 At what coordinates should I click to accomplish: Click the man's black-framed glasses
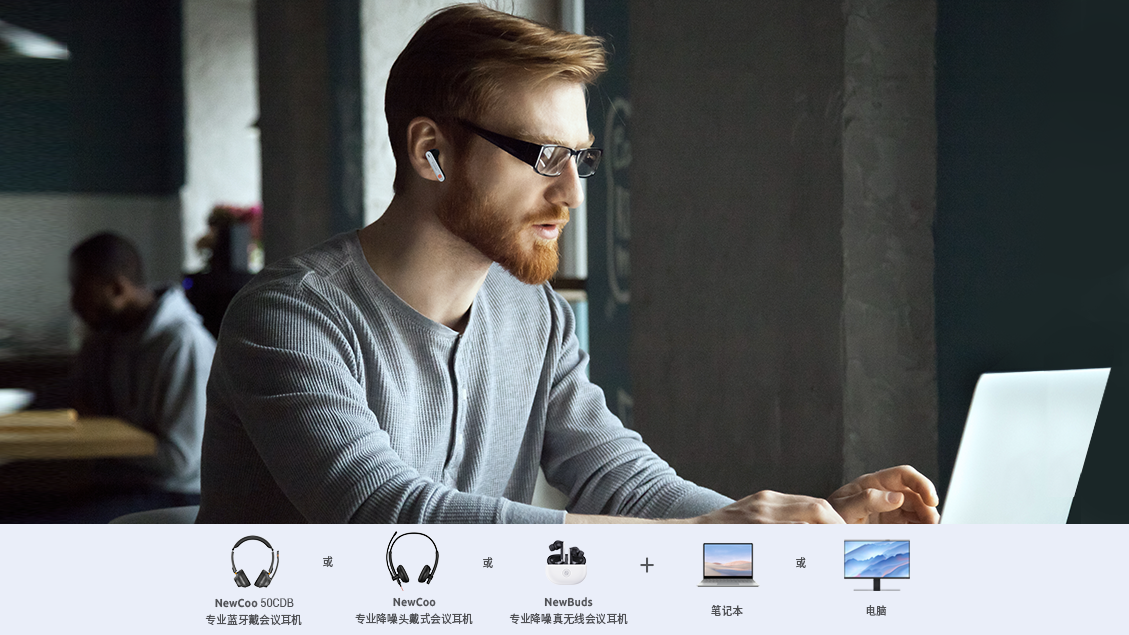[545, 154]
